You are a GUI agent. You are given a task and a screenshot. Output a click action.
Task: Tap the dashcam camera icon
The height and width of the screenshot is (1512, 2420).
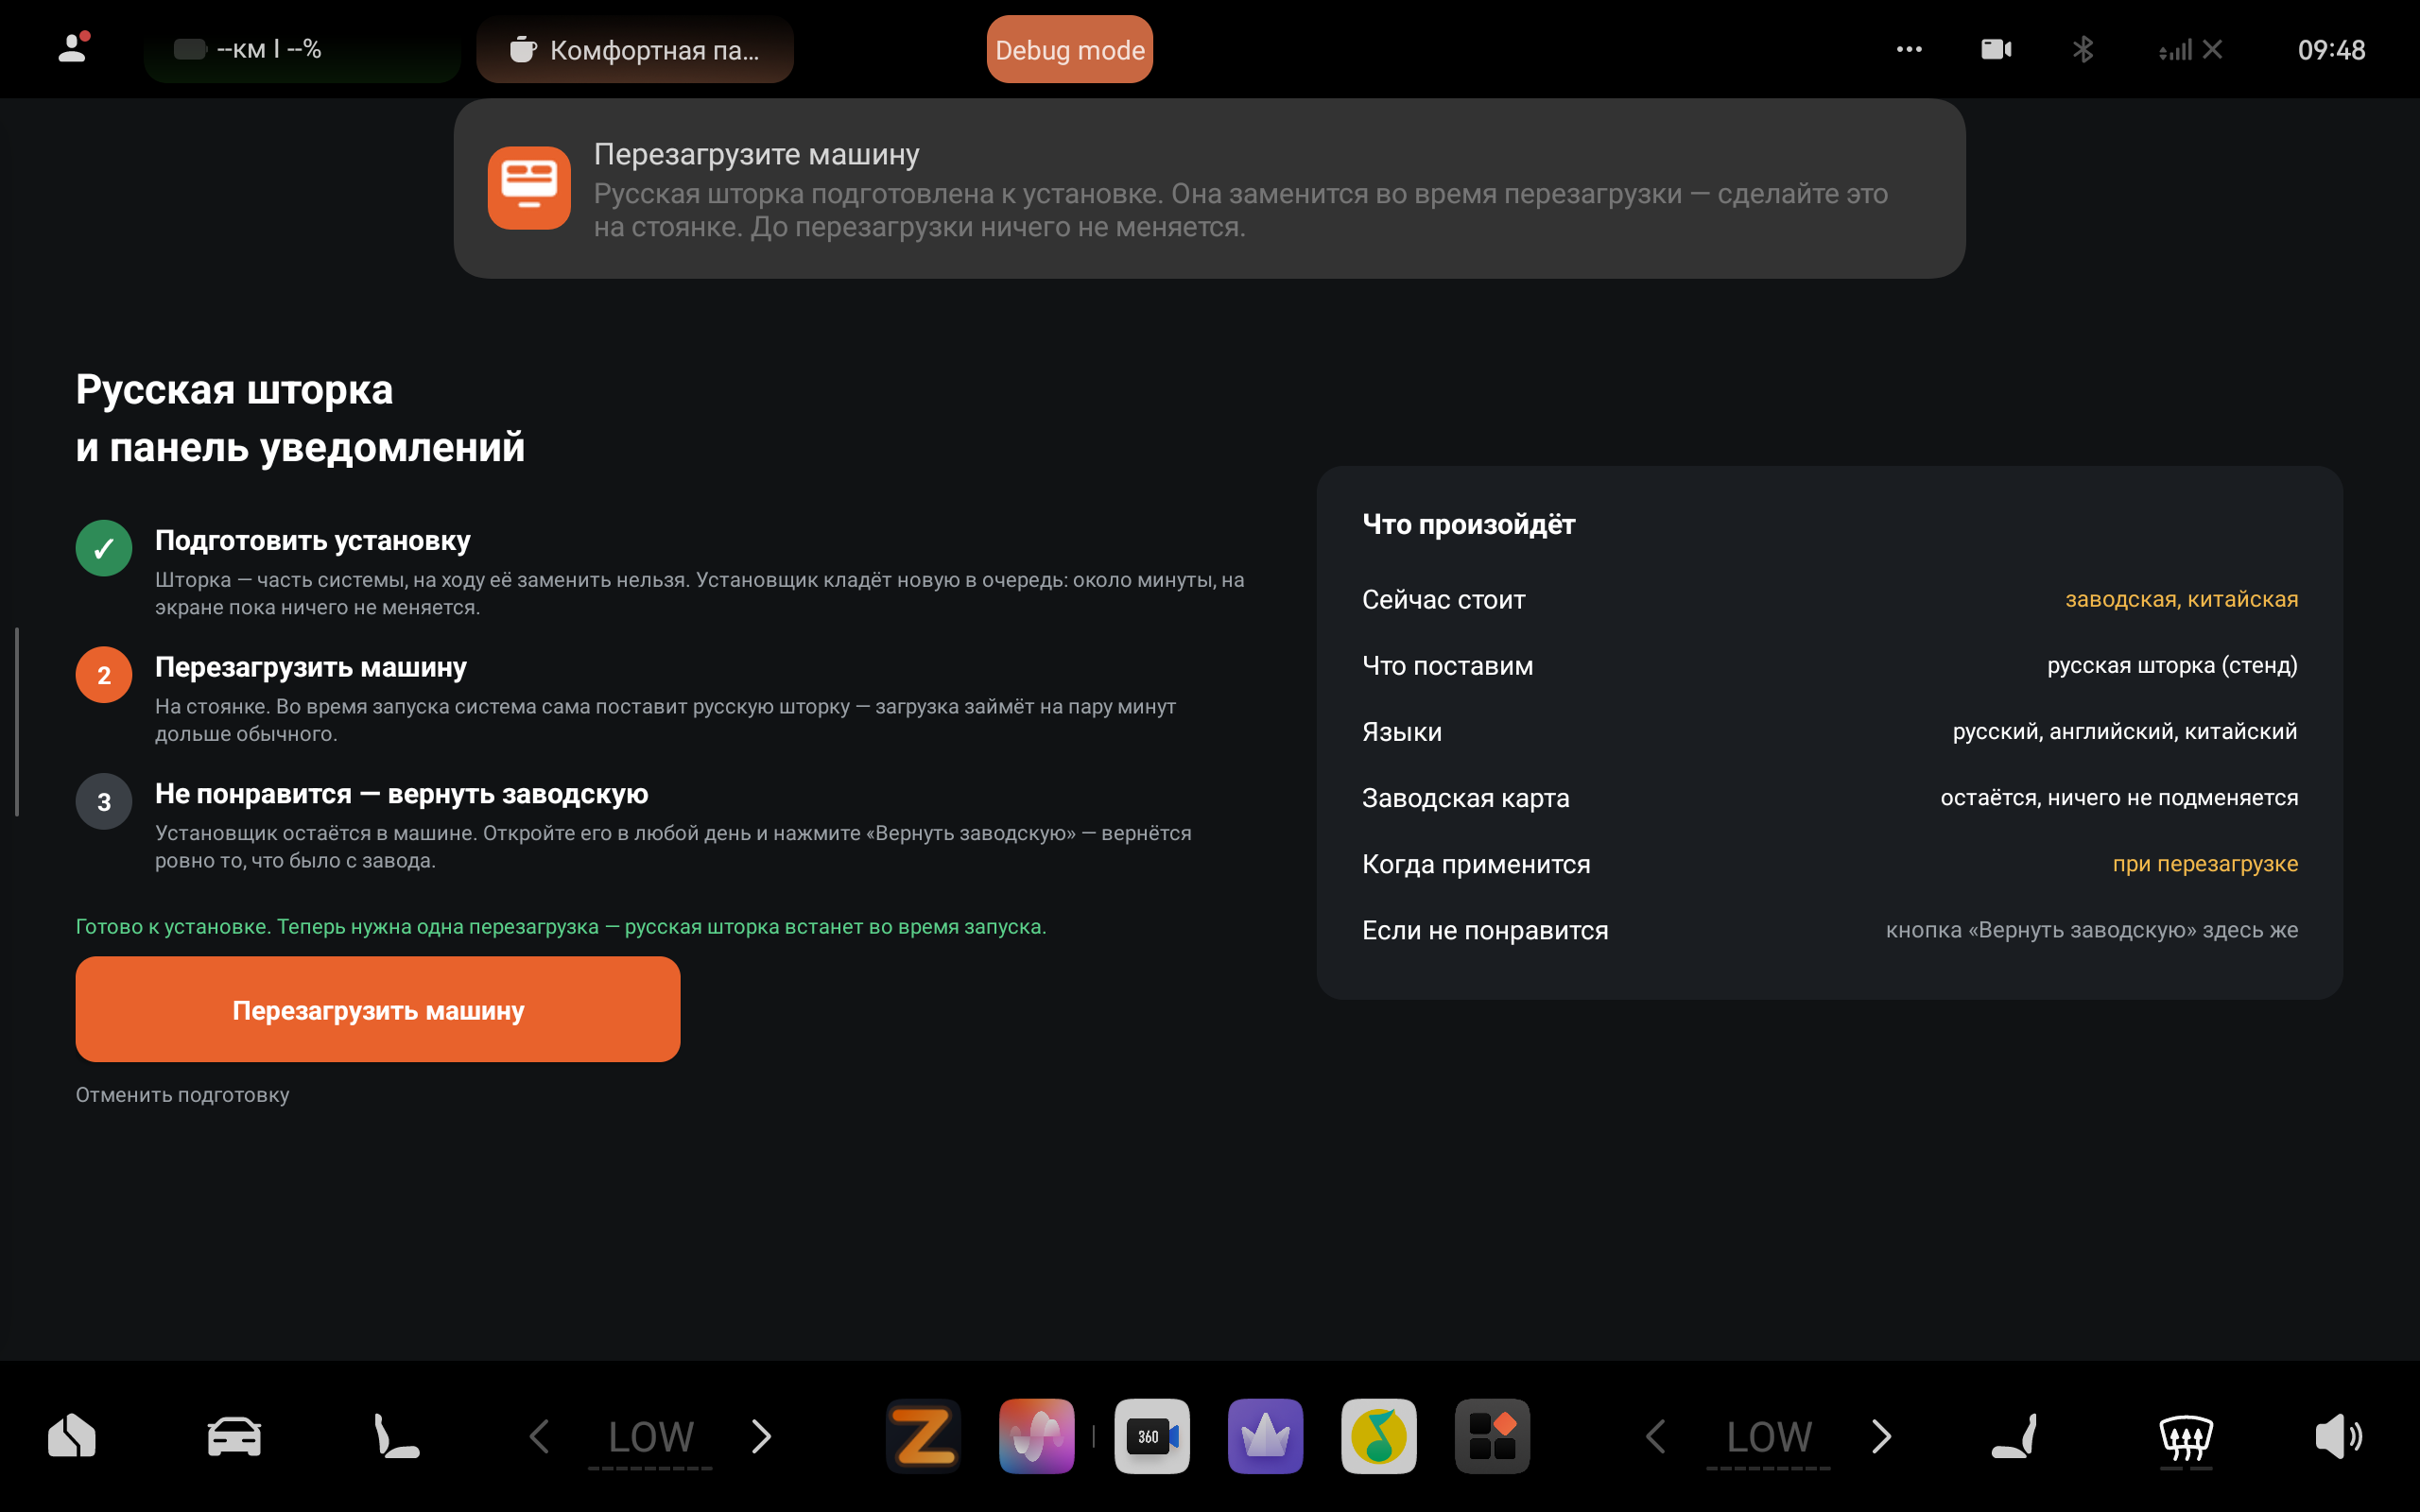(x=1996, y=49)
